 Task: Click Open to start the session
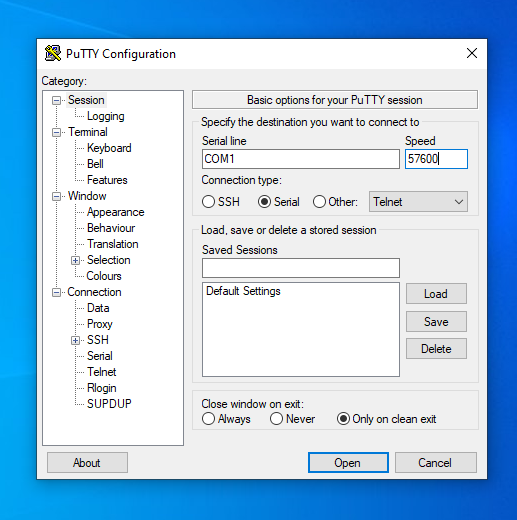tap(348, 463)
